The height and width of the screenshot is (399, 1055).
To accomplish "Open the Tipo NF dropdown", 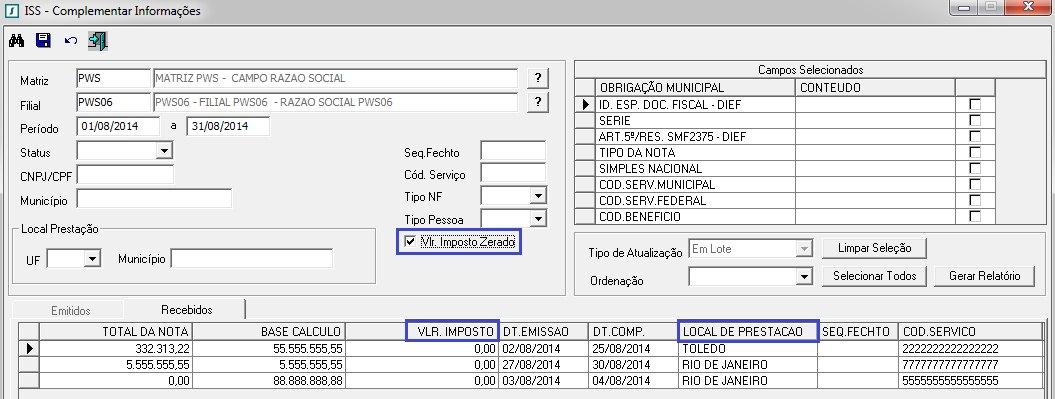I will tap(538, 196).
